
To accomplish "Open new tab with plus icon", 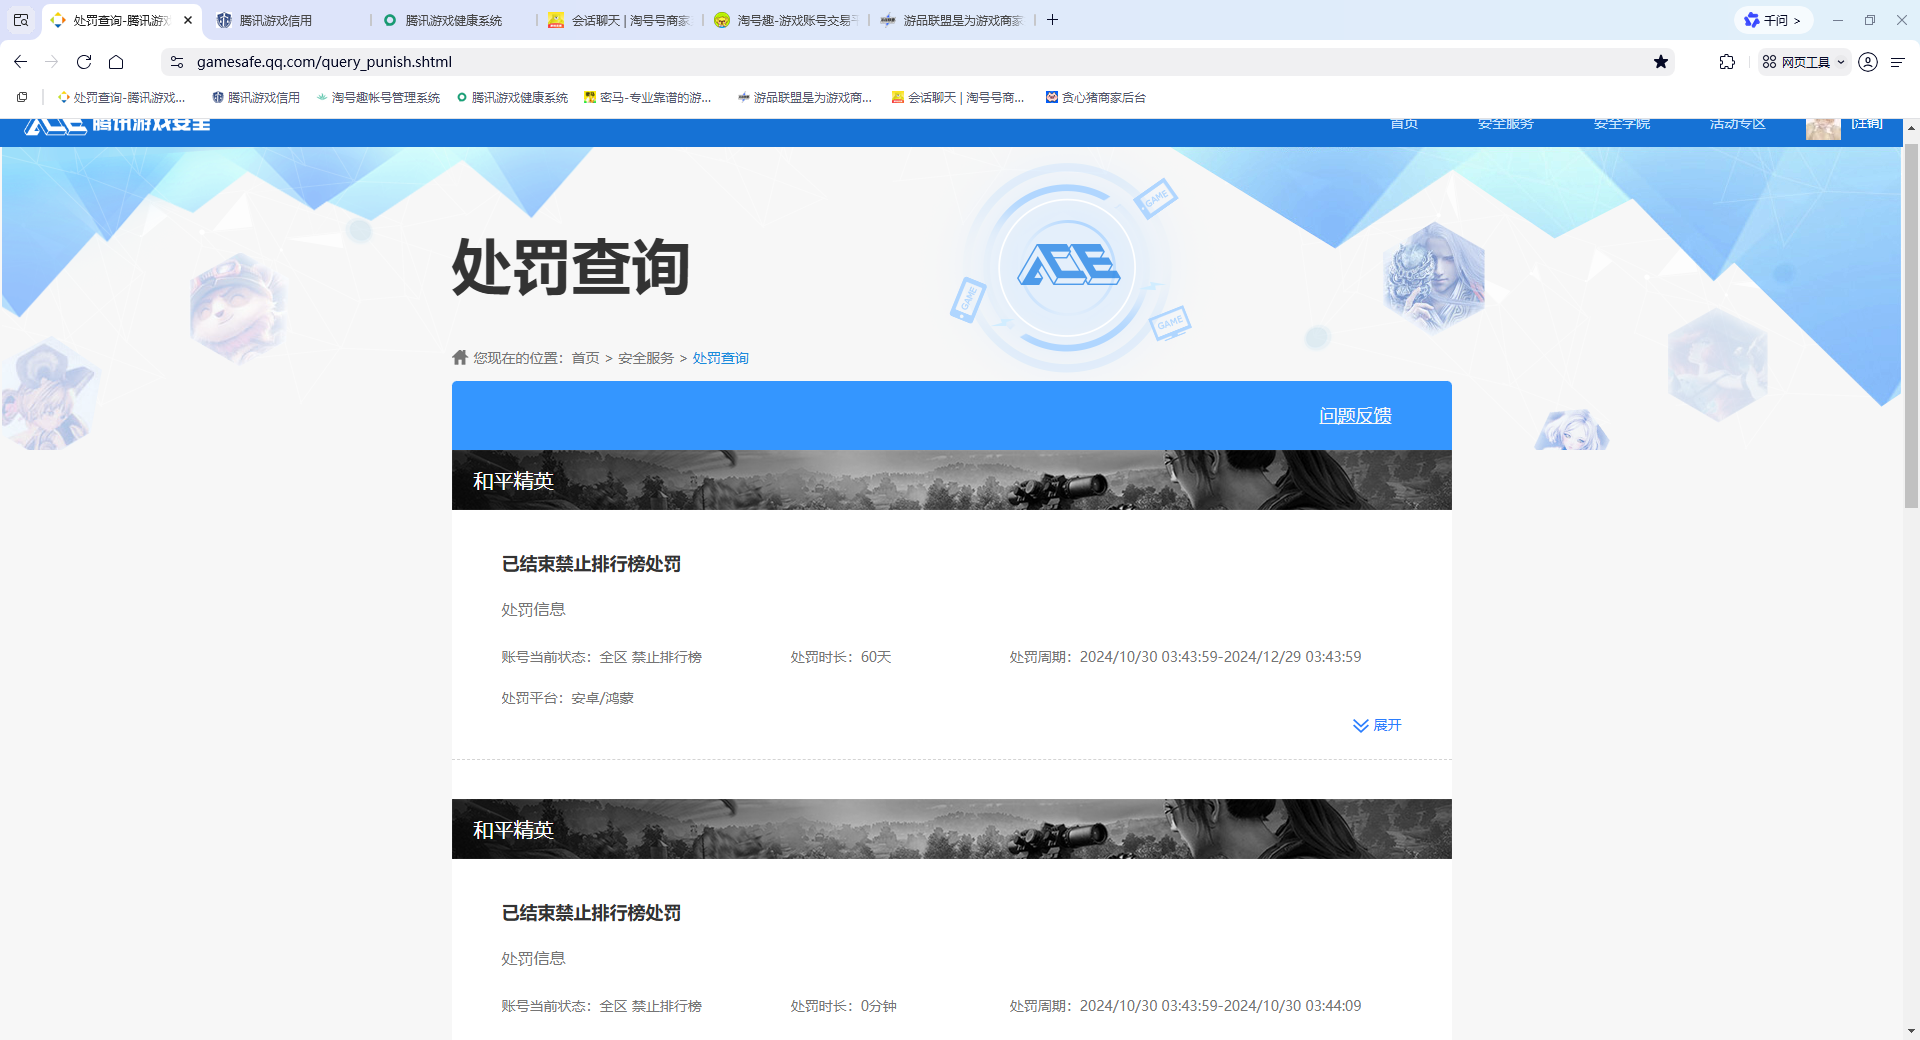I will [x=1052, y=20].
